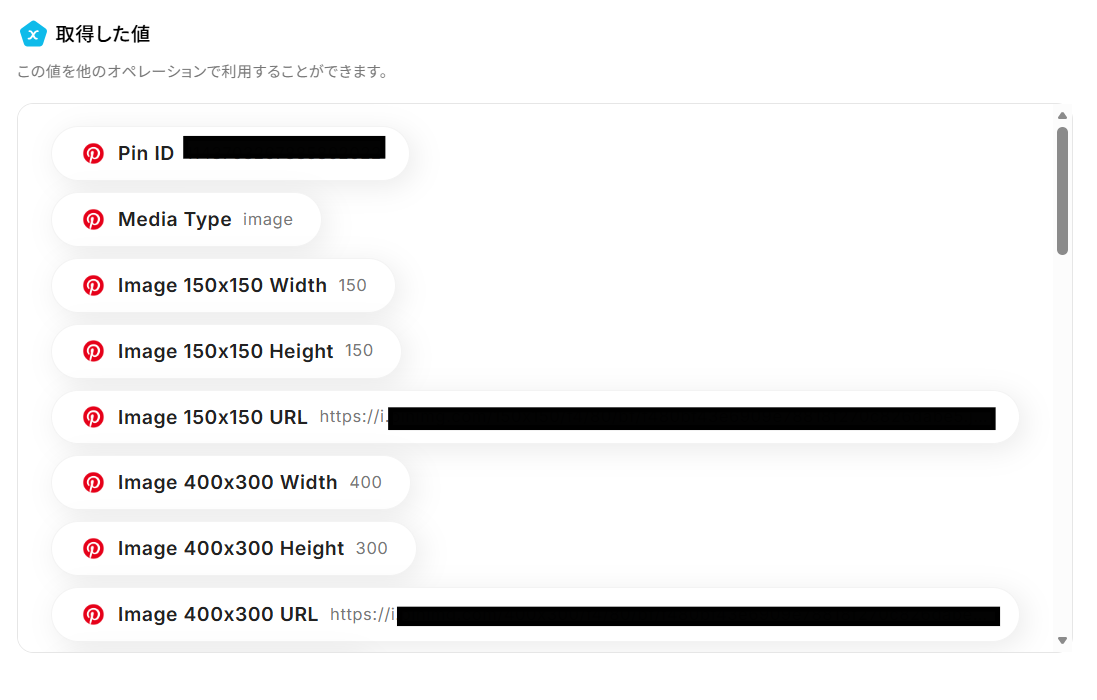Click Pinterest icon next to Image 400x300 Width
Image resolution: width=1097 pixels, height=700 pixels.
tap(93, 483)
